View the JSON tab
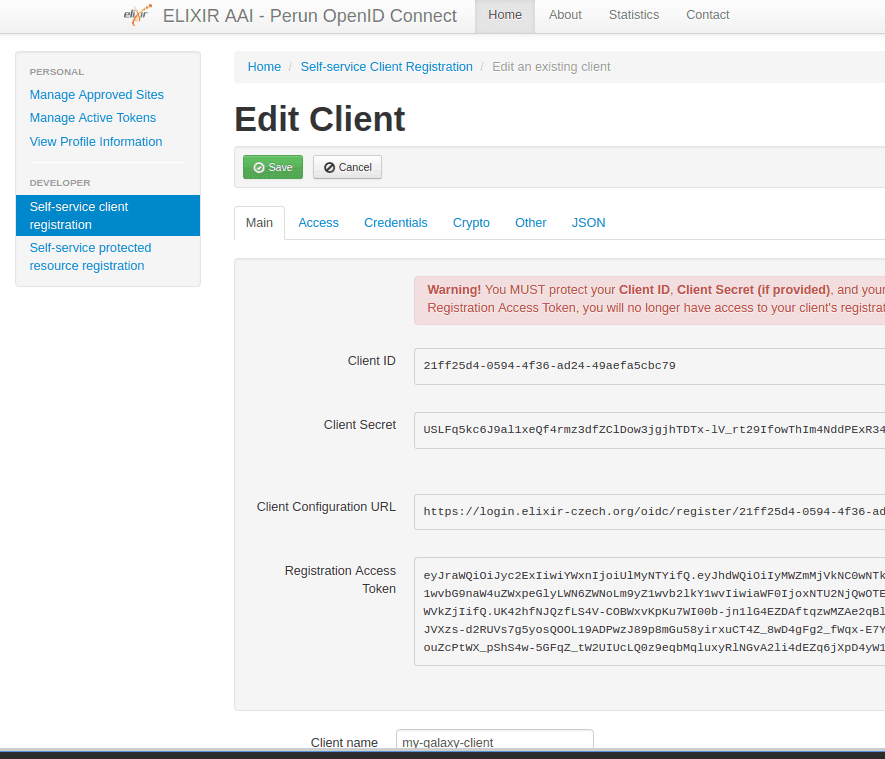 click(588, 223)
